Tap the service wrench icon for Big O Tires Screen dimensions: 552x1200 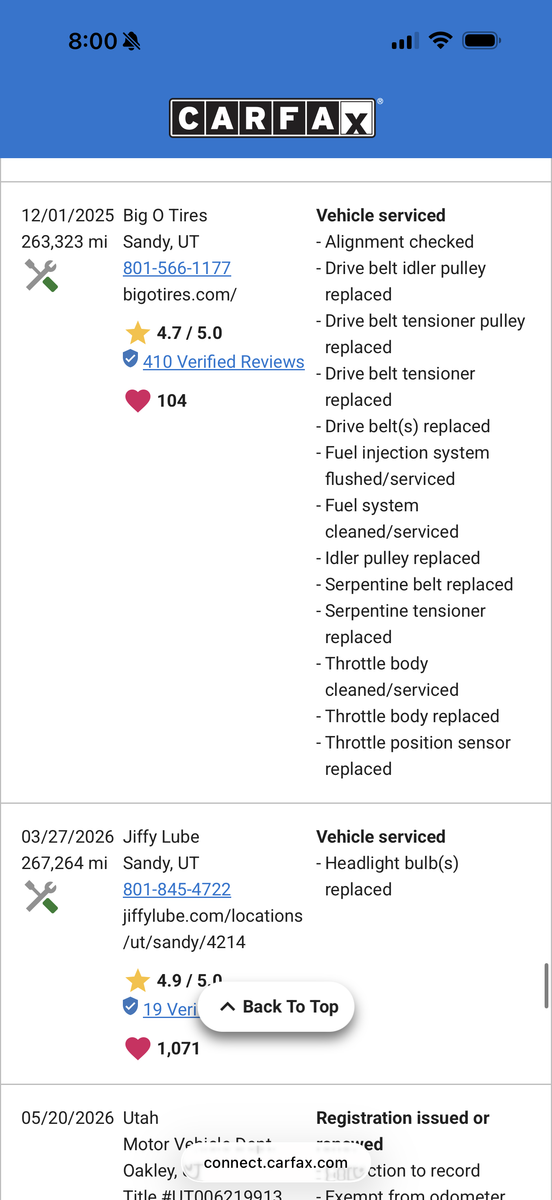(x=41, y=275)
